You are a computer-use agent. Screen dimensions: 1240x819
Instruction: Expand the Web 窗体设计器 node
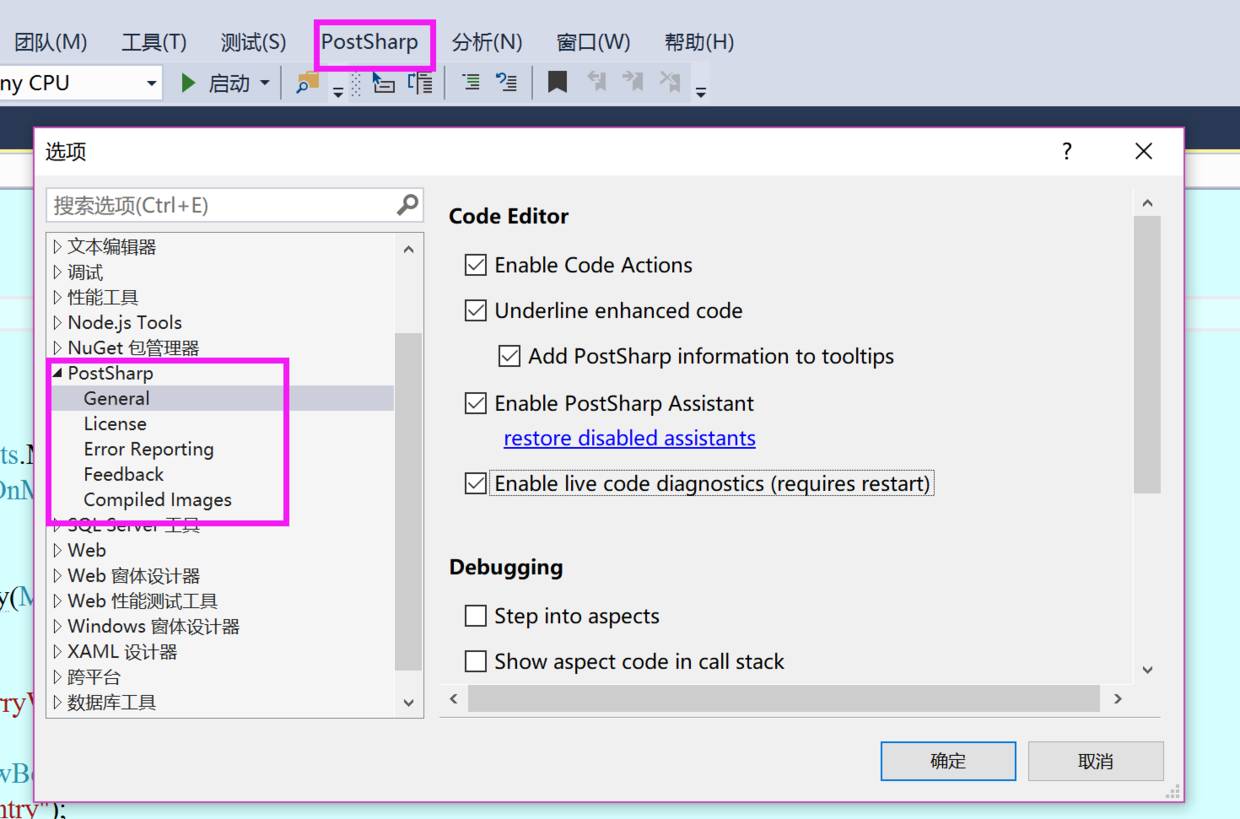(57, 576)
